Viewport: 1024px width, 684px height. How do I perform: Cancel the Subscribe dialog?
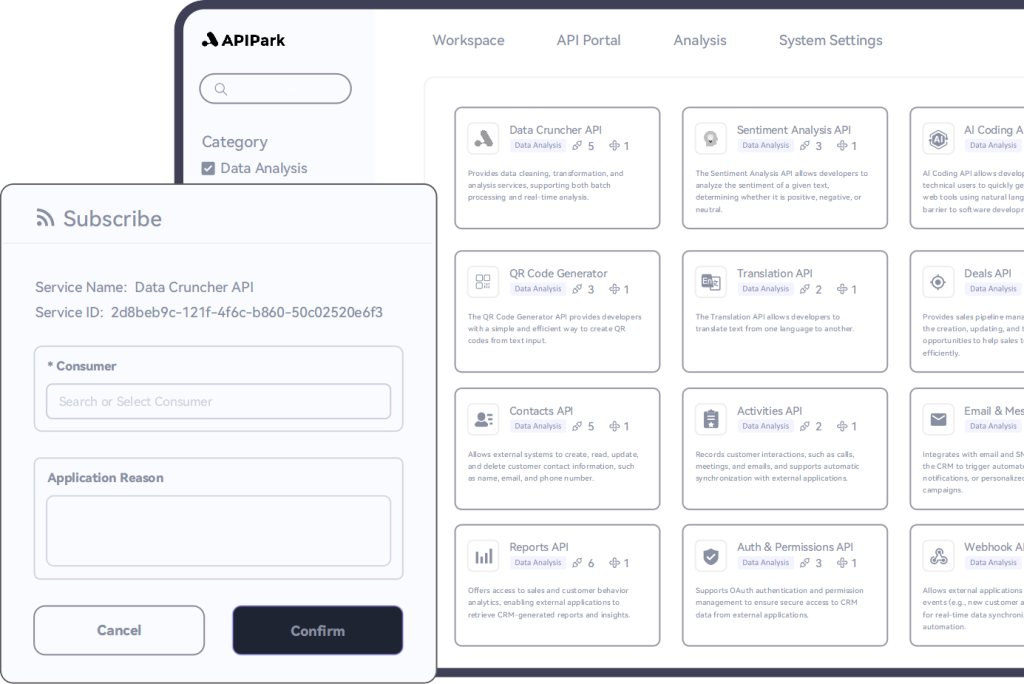tap(119, 630)
